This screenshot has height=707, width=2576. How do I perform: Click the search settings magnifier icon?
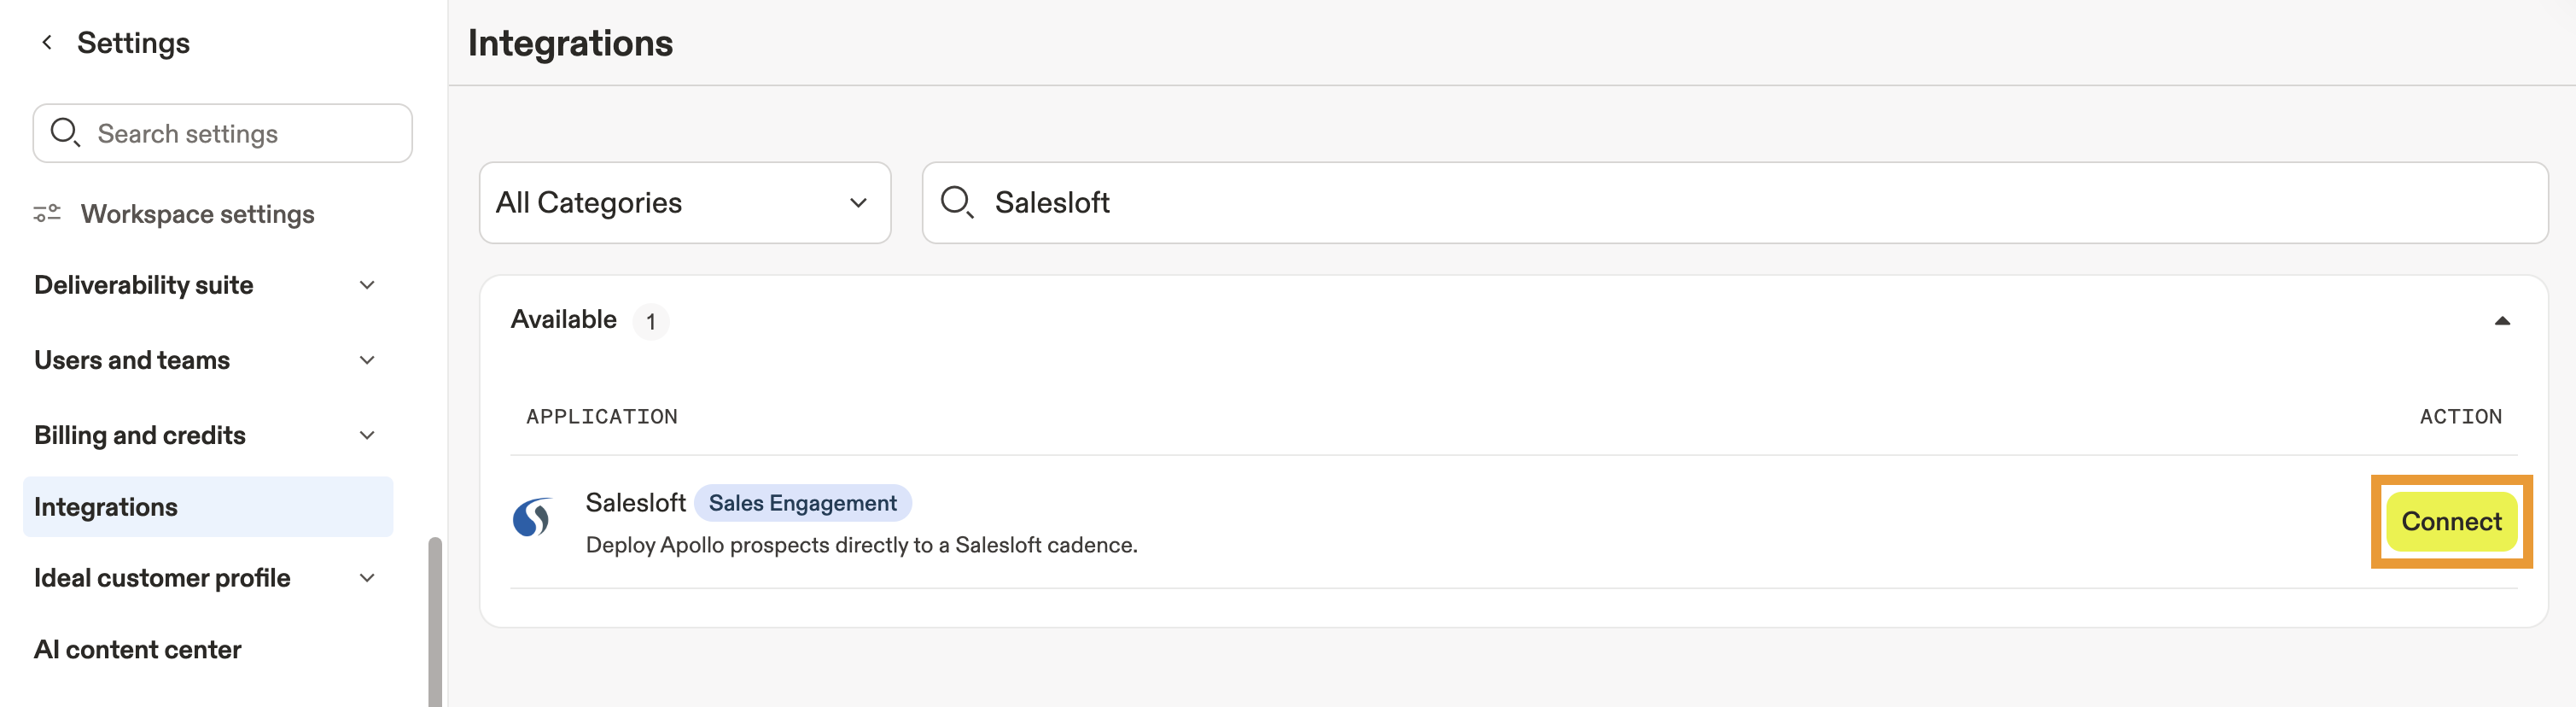click(65, 133)
